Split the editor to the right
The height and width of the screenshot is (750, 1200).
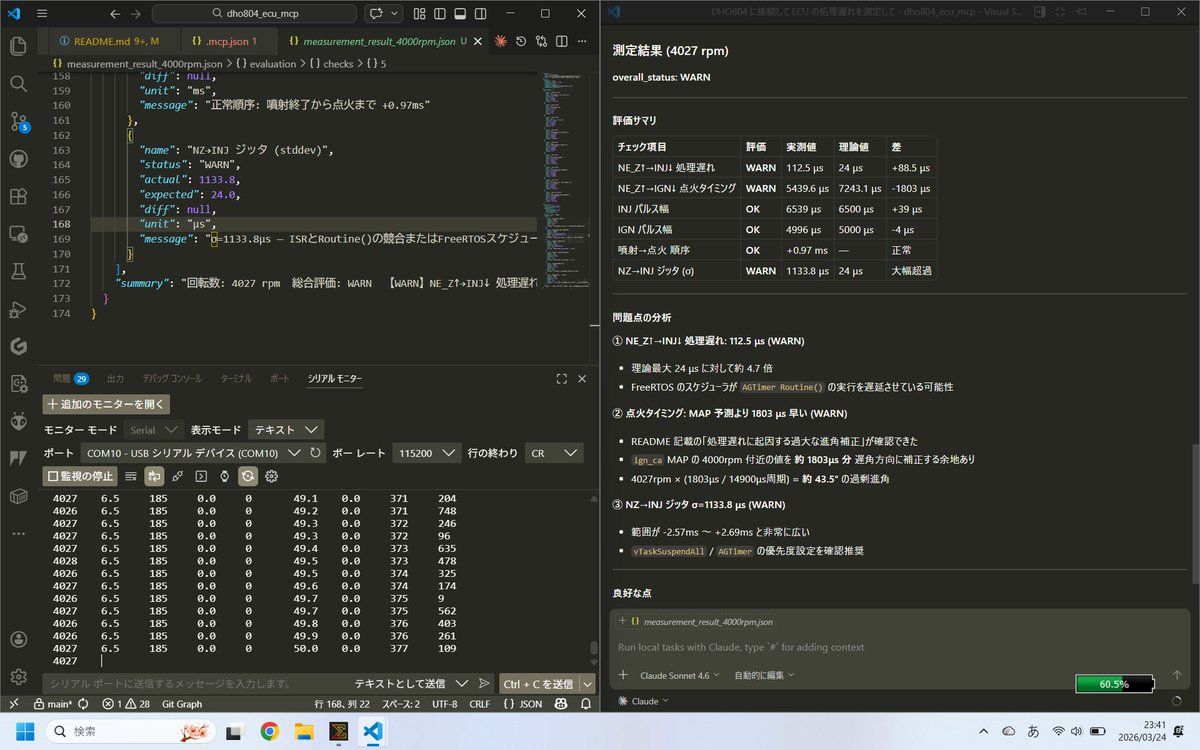pyautogui.click(x=562, y=41)
